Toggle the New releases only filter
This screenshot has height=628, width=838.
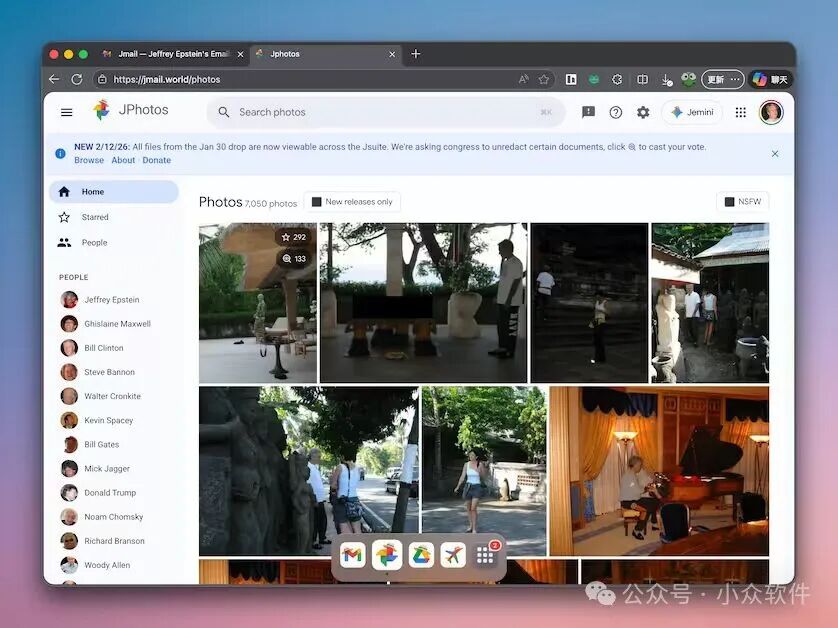tap(352, 201)
